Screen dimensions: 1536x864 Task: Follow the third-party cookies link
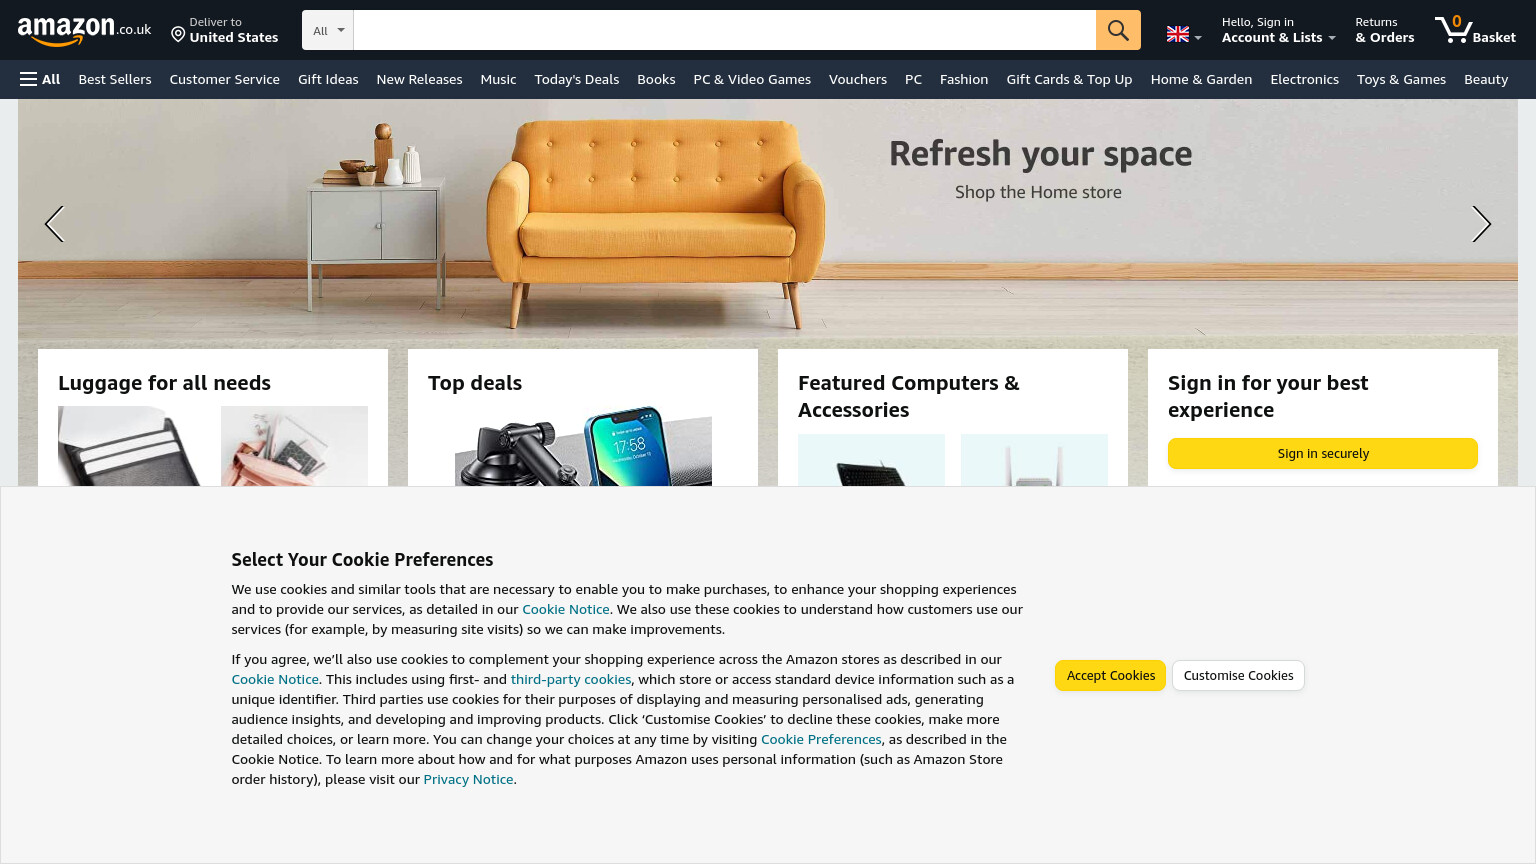(x=571, y=679)
